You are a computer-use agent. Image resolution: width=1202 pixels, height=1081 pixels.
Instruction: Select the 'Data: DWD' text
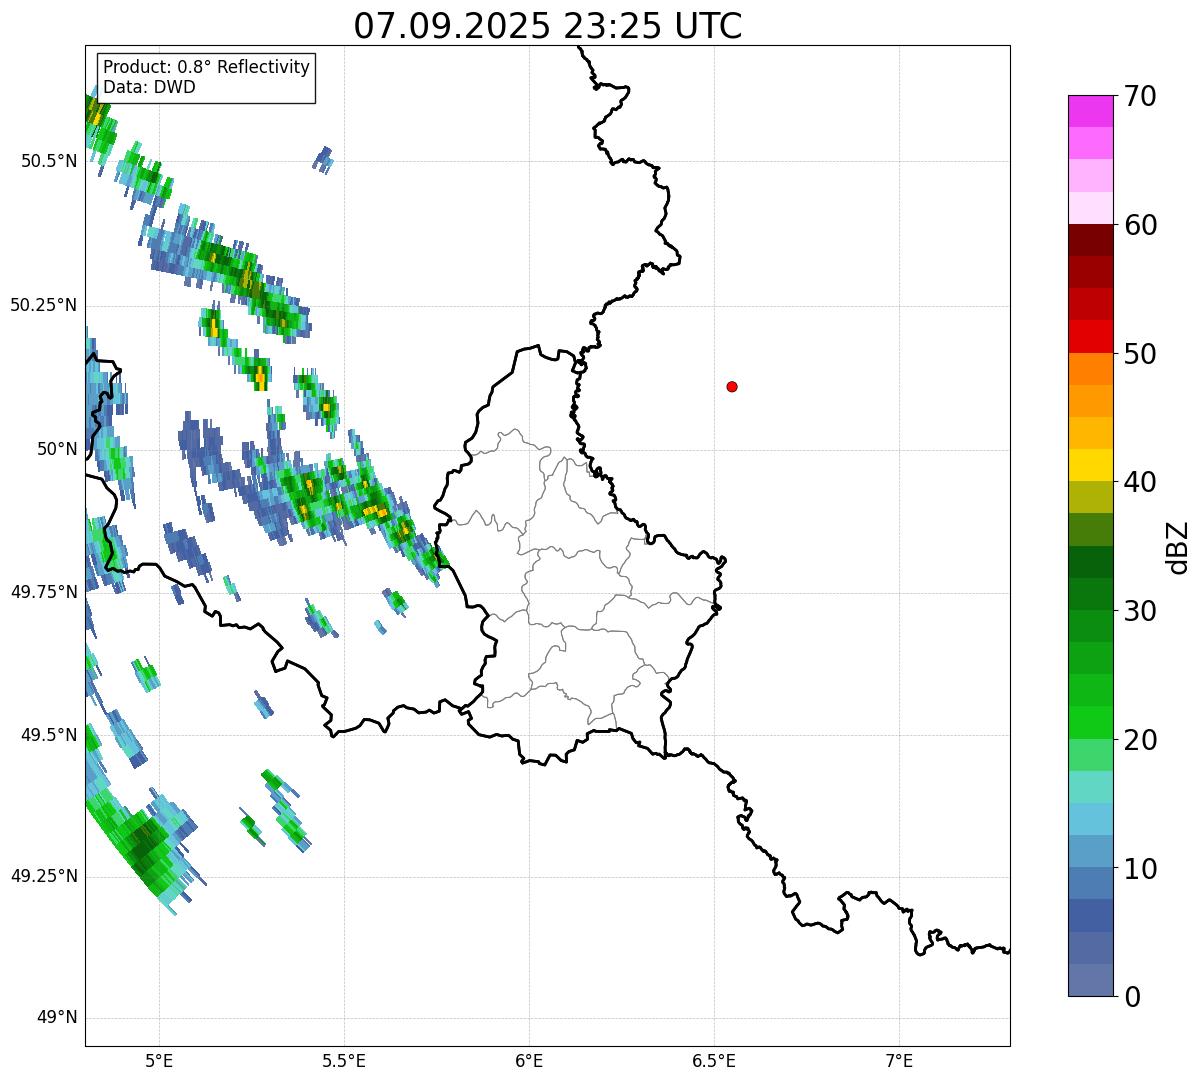(149, 87)
